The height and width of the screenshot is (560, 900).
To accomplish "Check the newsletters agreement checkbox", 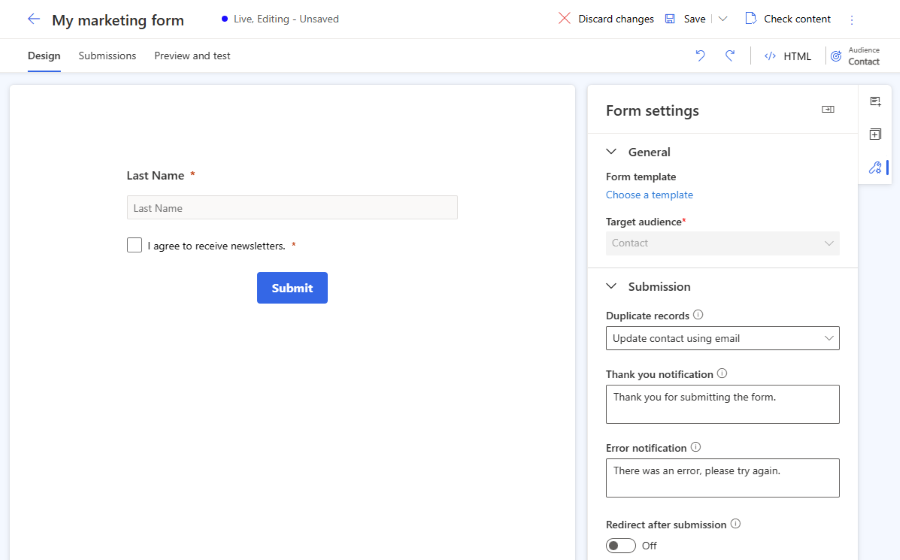I will coord(134,245).
